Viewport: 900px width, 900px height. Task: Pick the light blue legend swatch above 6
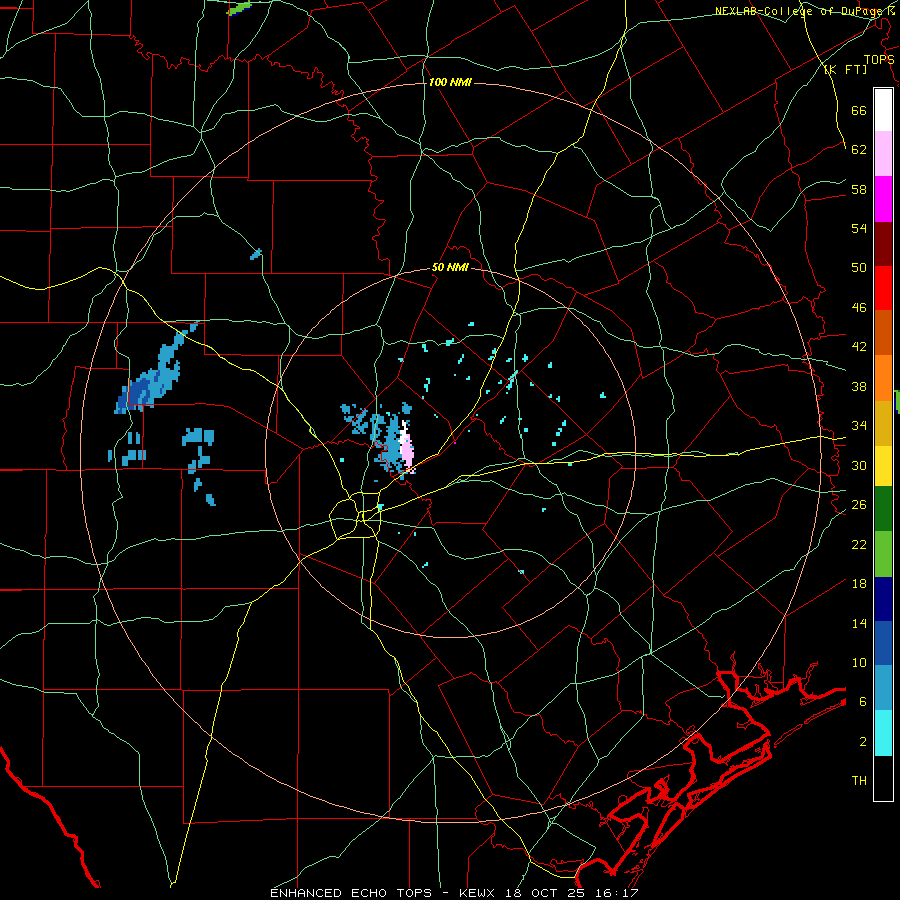883,688
